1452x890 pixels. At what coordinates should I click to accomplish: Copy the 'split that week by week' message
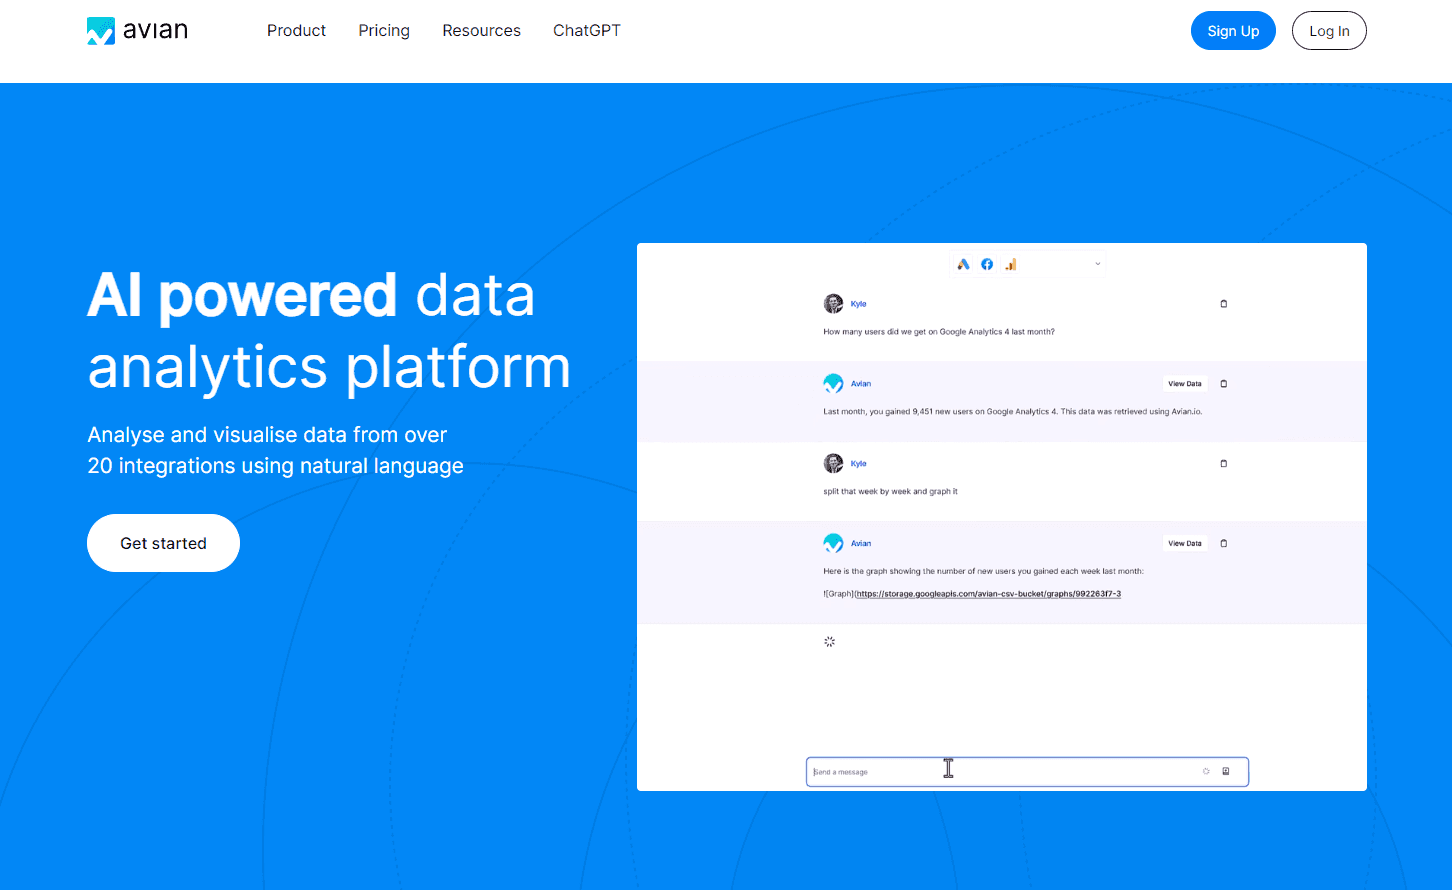[x=1224, y=464]
